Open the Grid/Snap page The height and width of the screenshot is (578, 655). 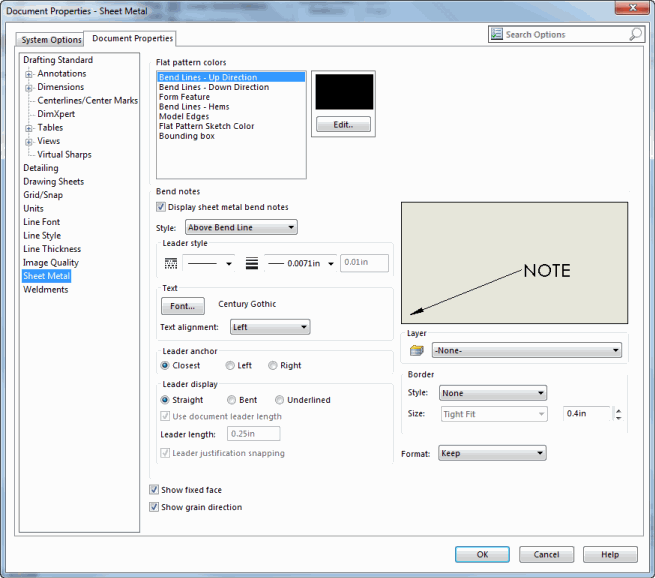pos(43,195)
